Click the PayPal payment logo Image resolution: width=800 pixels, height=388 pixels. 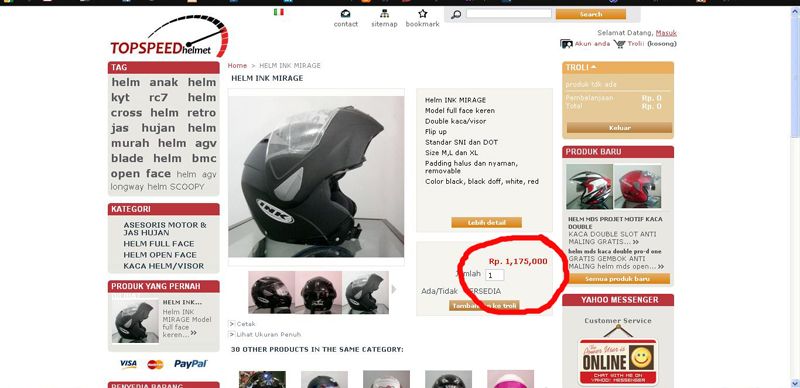tap(190, 364)
